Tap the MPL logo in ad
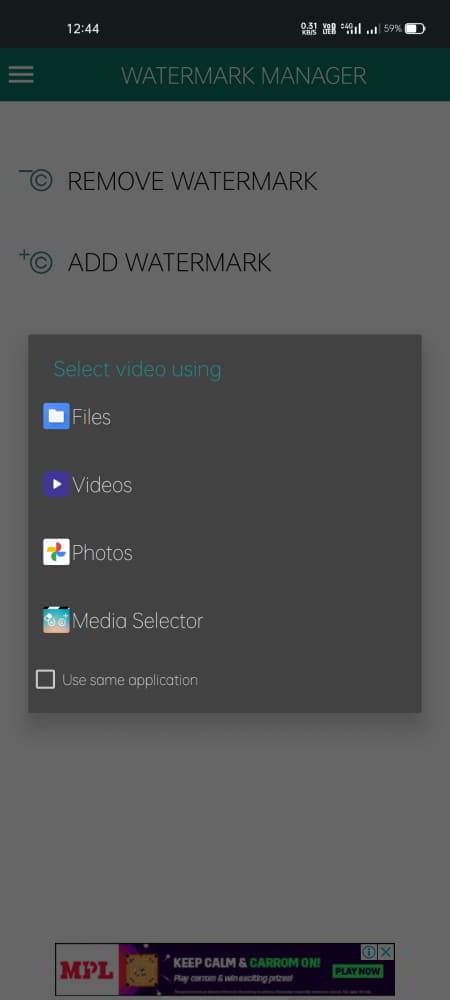Image resolution: width=450 pixels, height=1000 pixels. [x=87, y=971]
